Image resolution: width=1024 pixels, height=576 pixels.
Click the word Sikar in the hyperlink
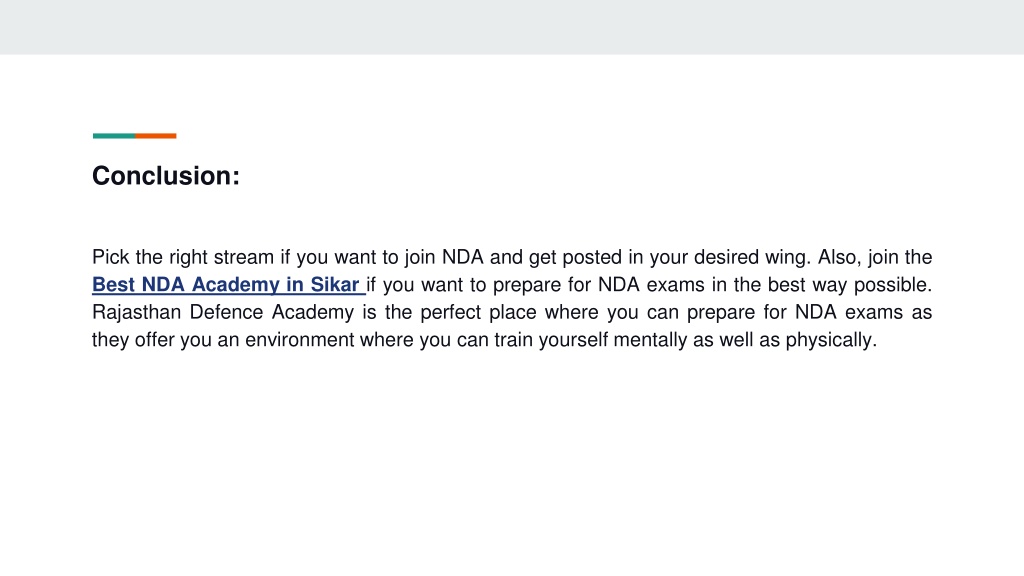[334, 285]
